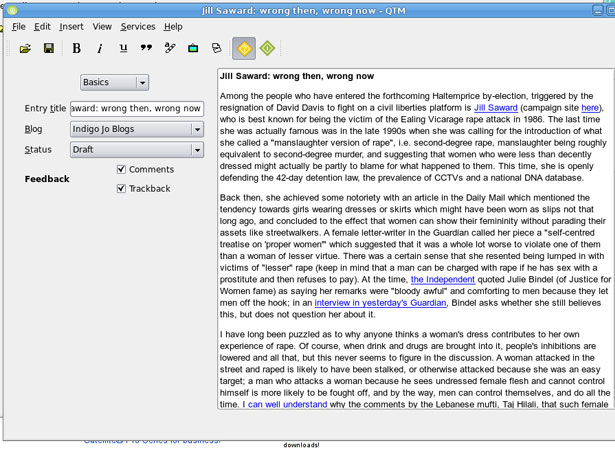Click the green diamond publish icon
615x450 pixels.
(267, 48)
